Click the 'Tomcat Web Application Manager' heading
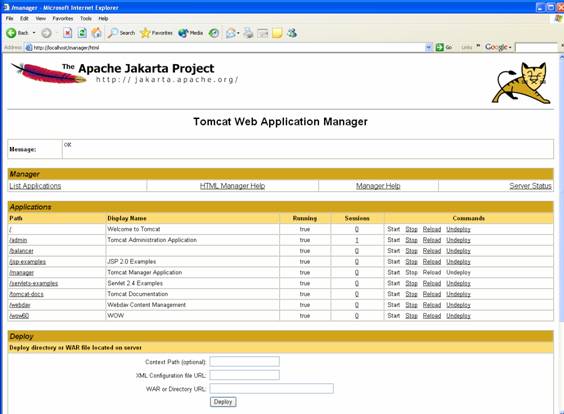Image resolution: width=564 pixels, height=414 pixels. coord(281,122)
